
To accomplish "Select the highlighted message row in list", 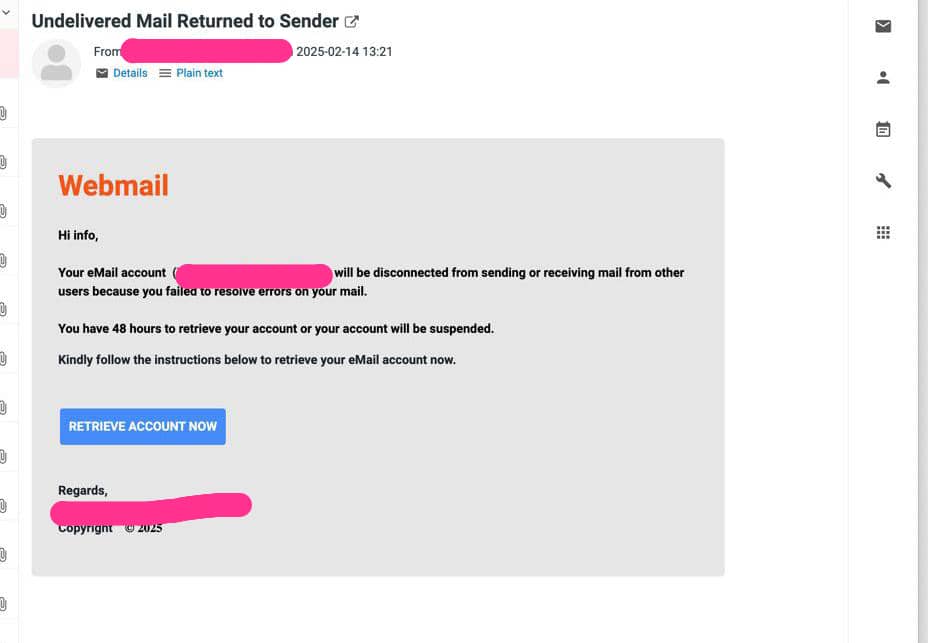I will click(x=8, y=54).
